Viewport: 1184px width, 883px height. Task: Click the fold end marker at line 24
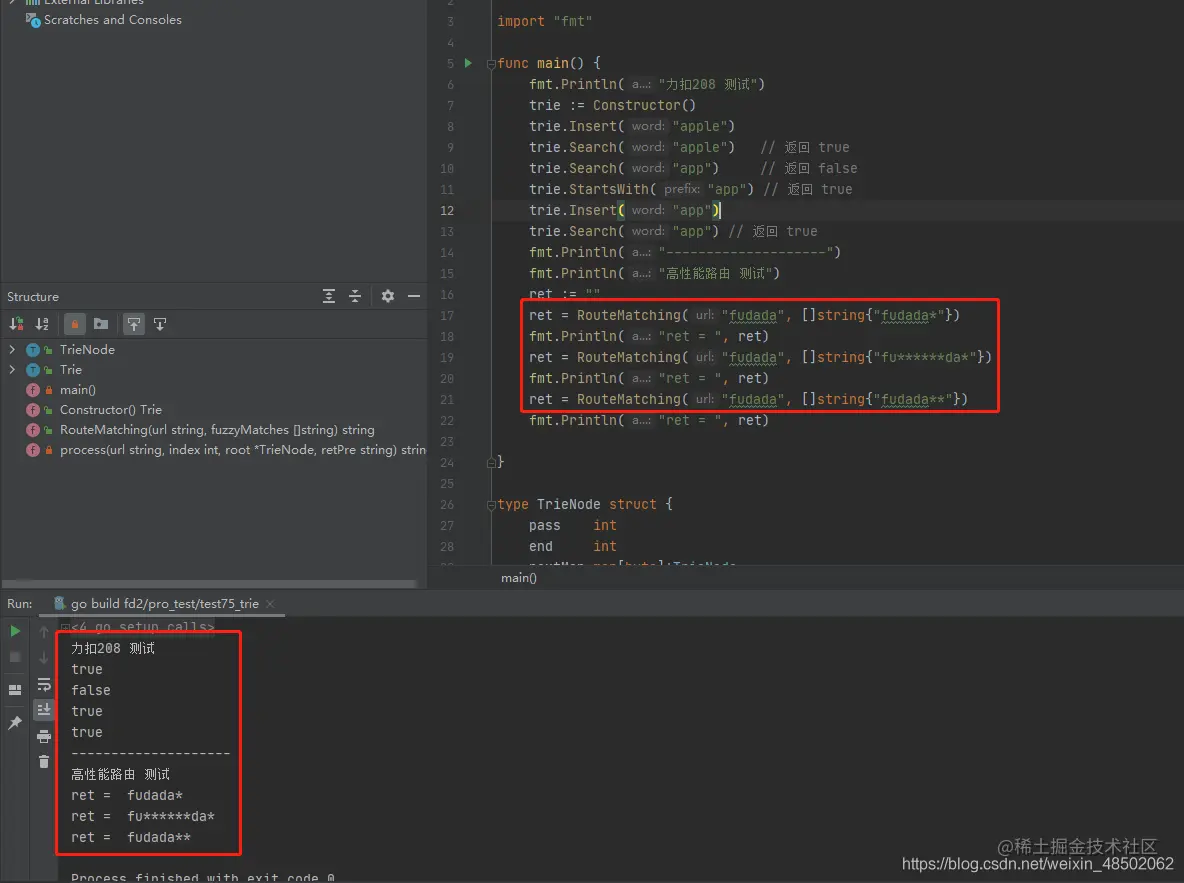pos(491,462)
